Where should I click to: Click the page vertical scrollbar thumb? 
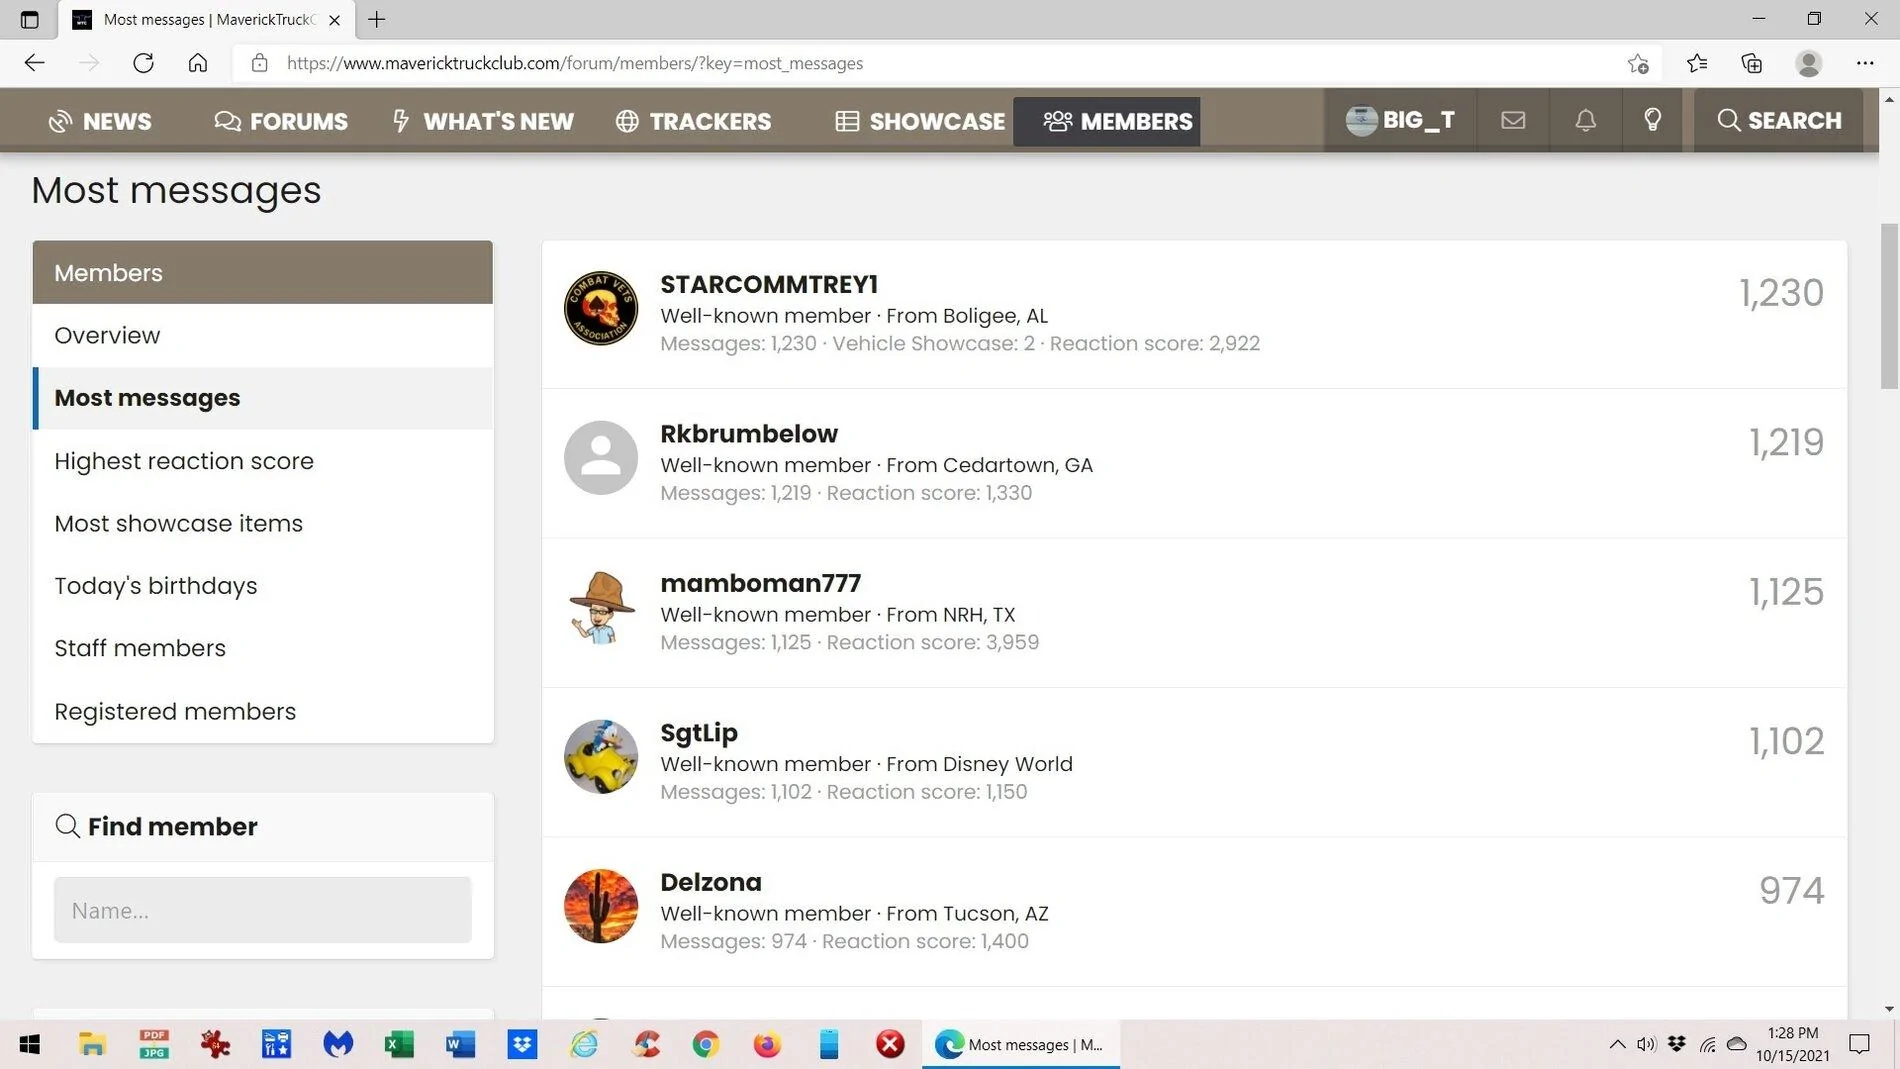coord(1889,306)
